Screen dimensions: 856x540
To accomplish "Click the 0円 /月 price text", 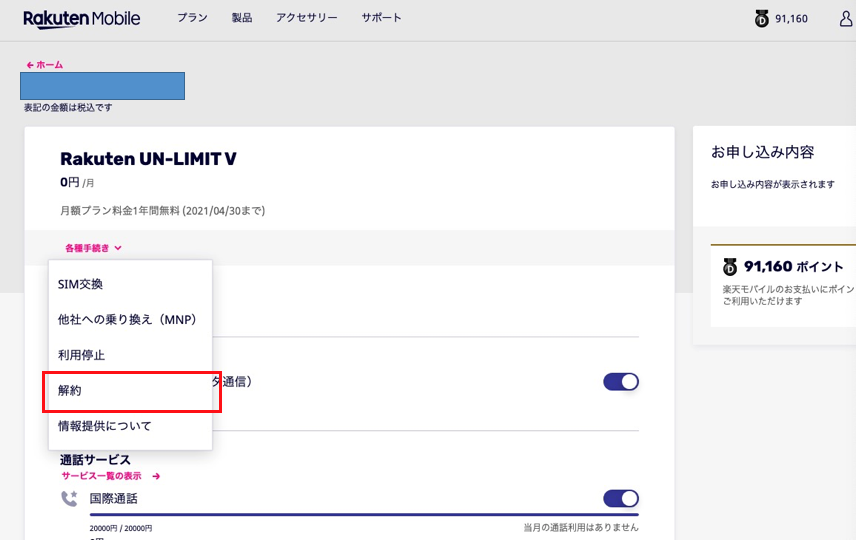I will click(77, 182).
